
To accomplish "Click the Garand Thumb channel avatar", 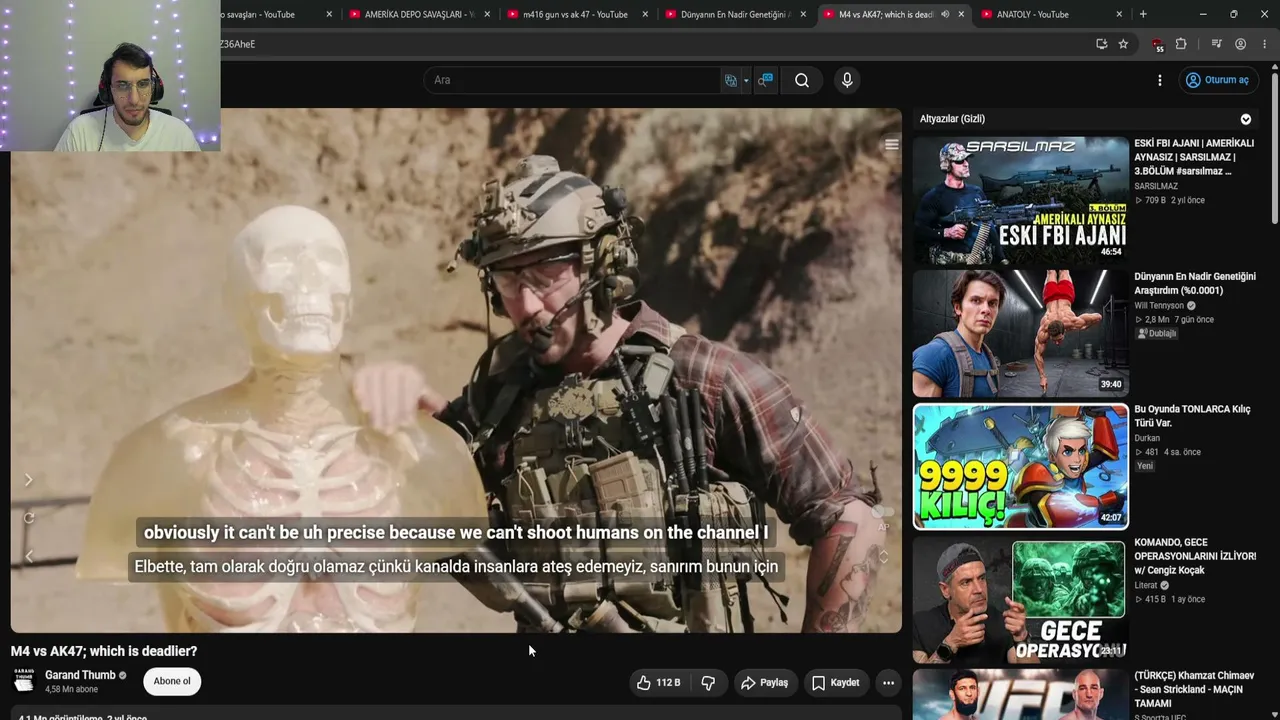I will 23,682.
